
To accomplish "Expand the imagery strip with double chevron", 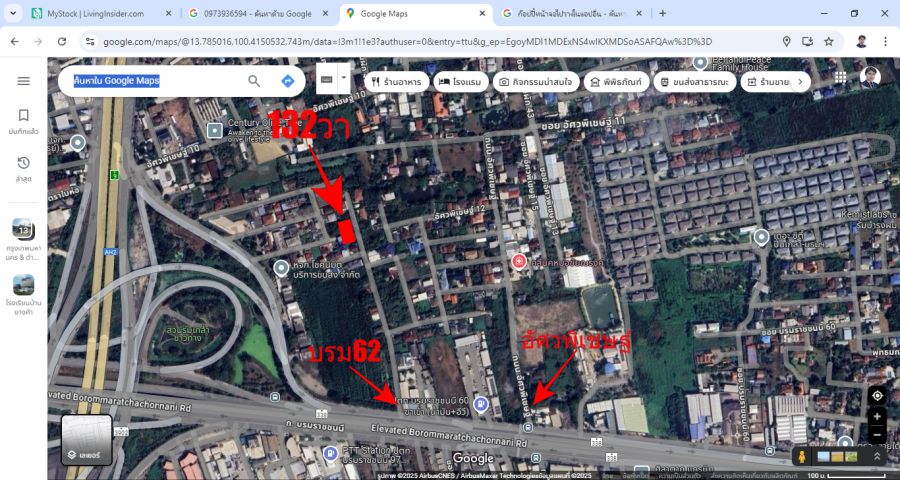I will pyautogui.click(x=877, y=456).
